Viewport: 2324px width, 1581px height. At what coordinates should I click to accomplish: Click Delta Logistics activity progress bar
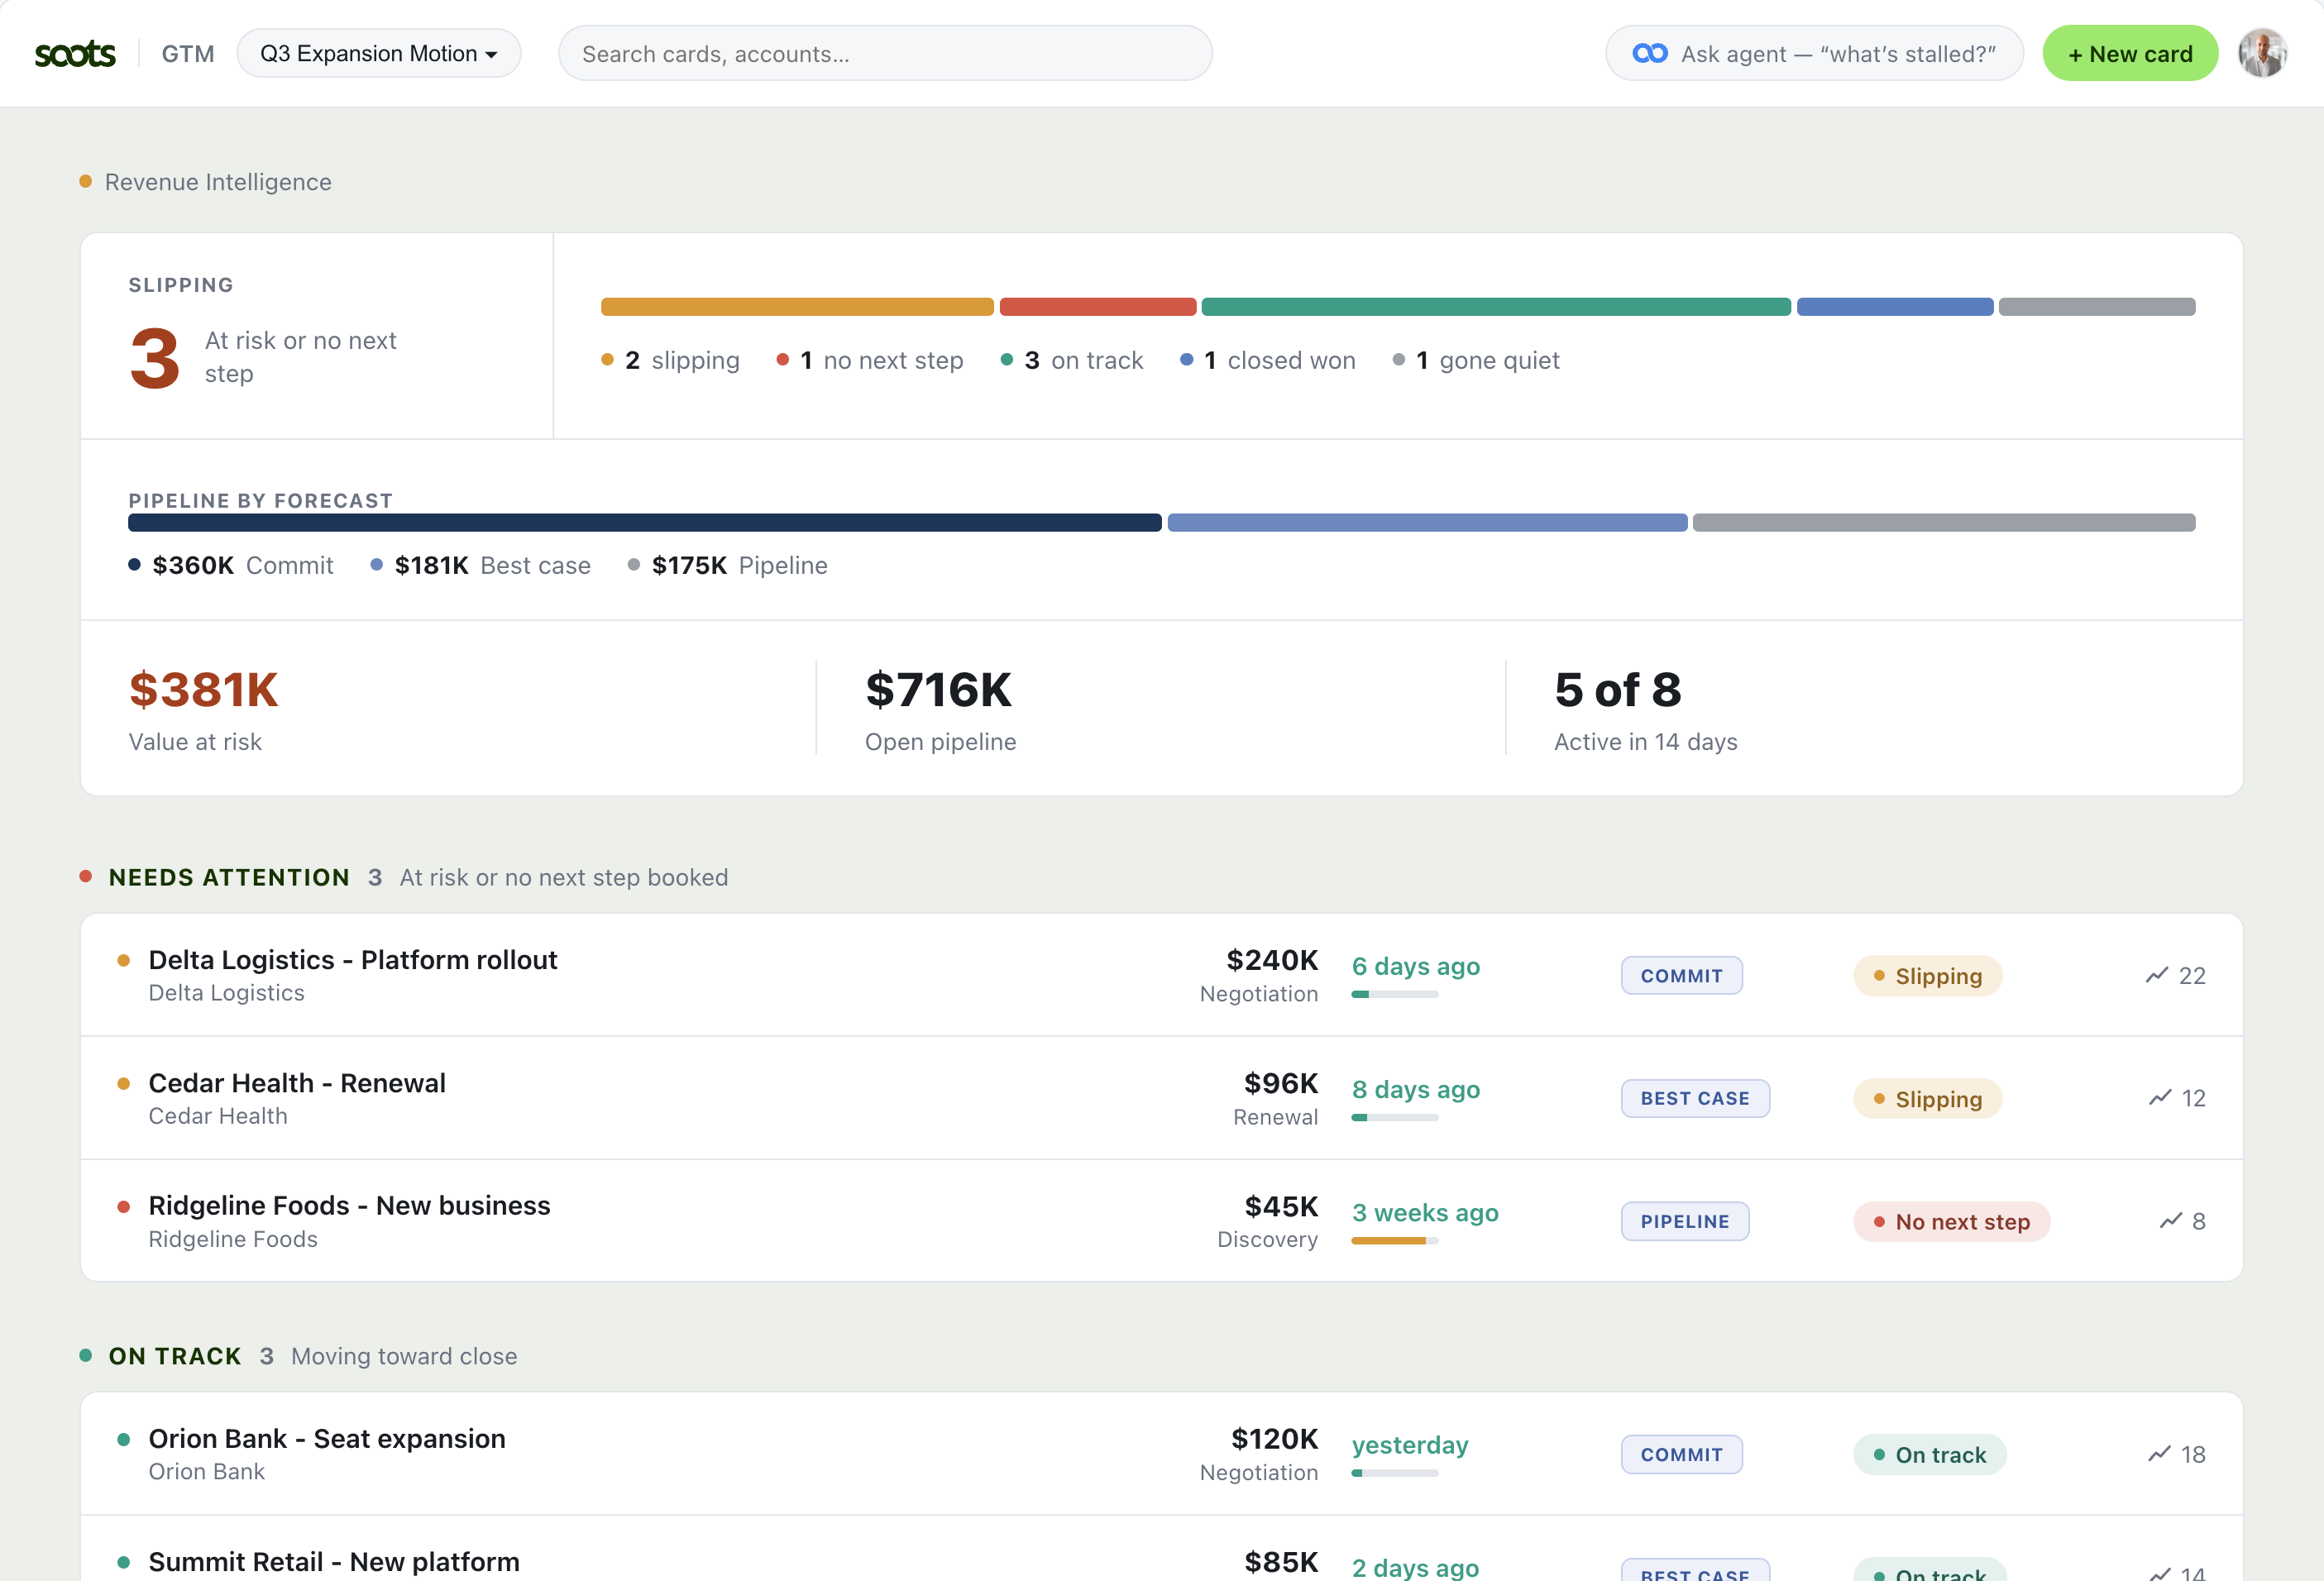(x=1395, y=995)
